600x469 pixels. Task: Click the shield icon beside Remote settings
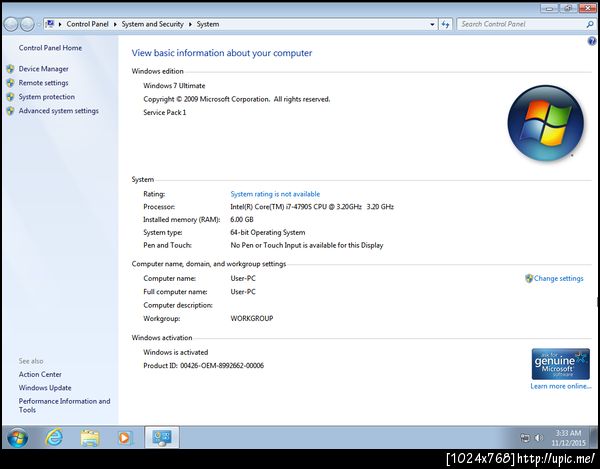pyautogui.click(x=10, y=83)
